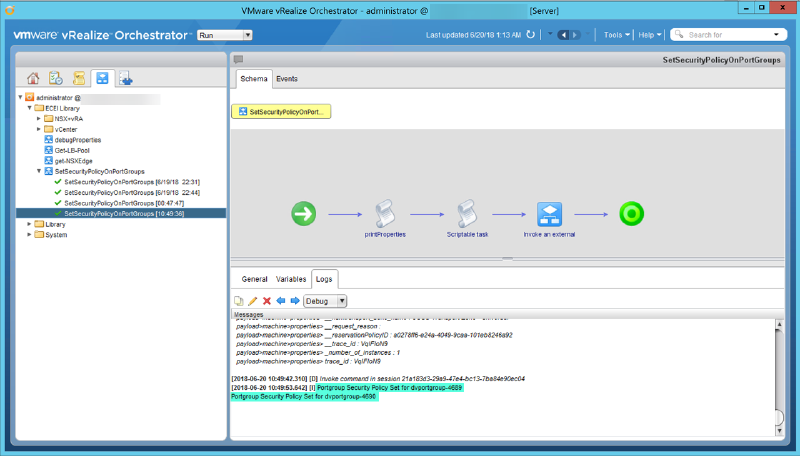
Task: Open the Debug log level dropdown
Action: click(x=342, y=301)
